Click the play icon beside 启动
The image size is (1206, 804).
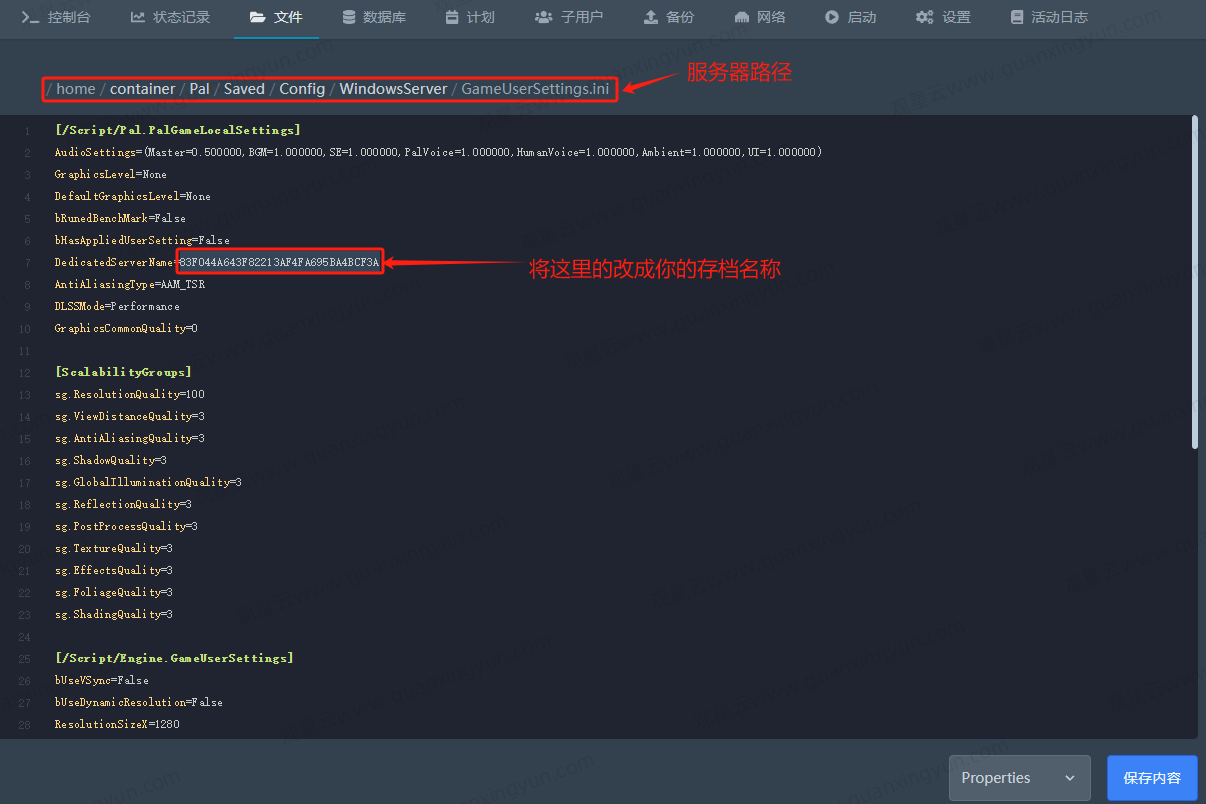[832, 17]
